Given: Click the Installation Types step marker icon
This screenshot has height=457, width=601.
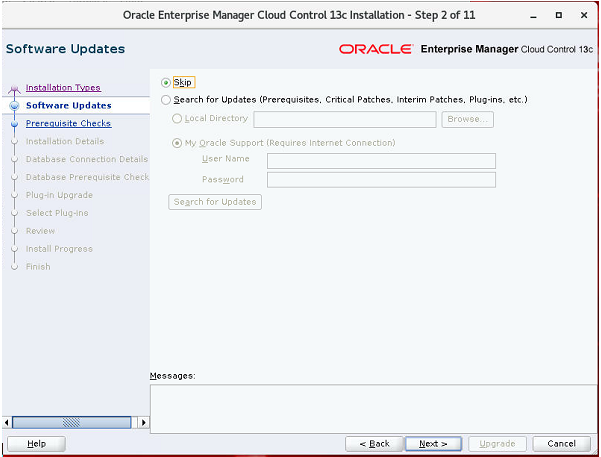Looking at the screenshot, I should tap(14, 88).
